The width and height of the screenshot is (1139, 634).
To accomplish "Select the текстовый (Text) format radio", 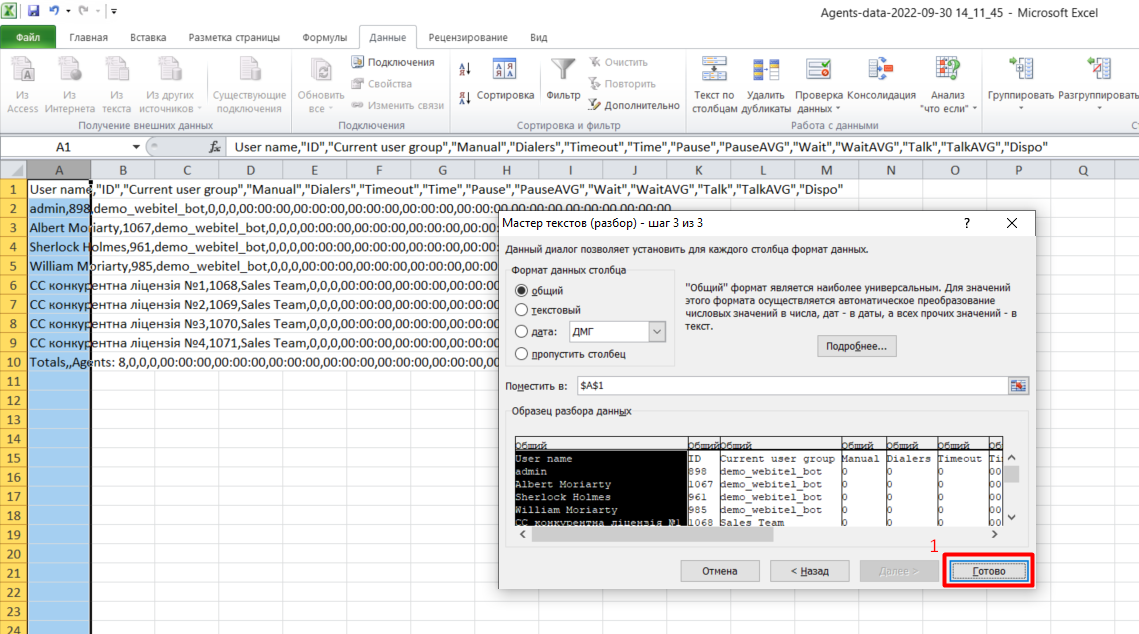I will point(522,310).
